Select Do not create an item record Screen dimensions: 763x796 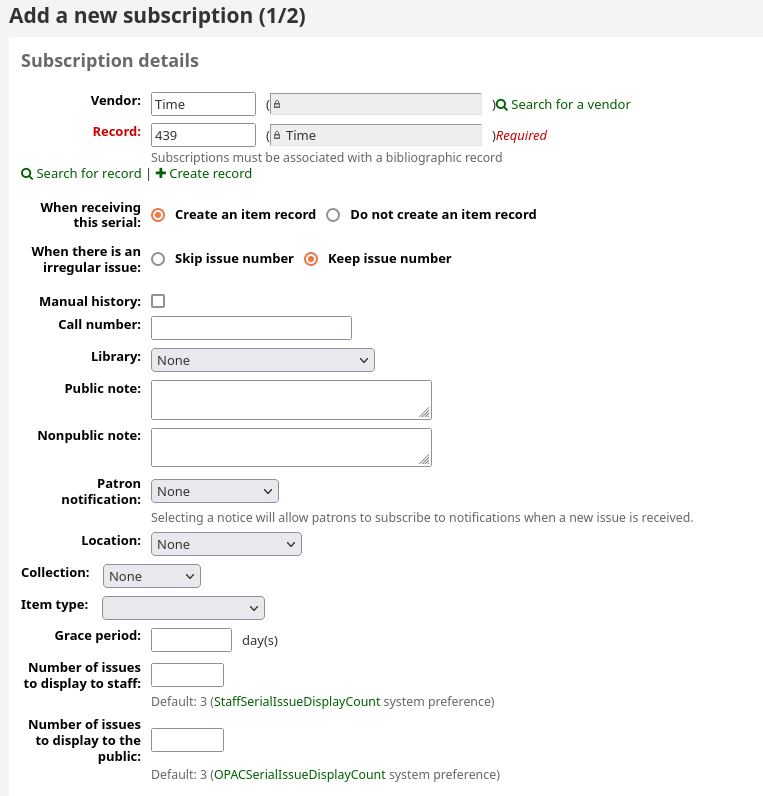point(333,215)
